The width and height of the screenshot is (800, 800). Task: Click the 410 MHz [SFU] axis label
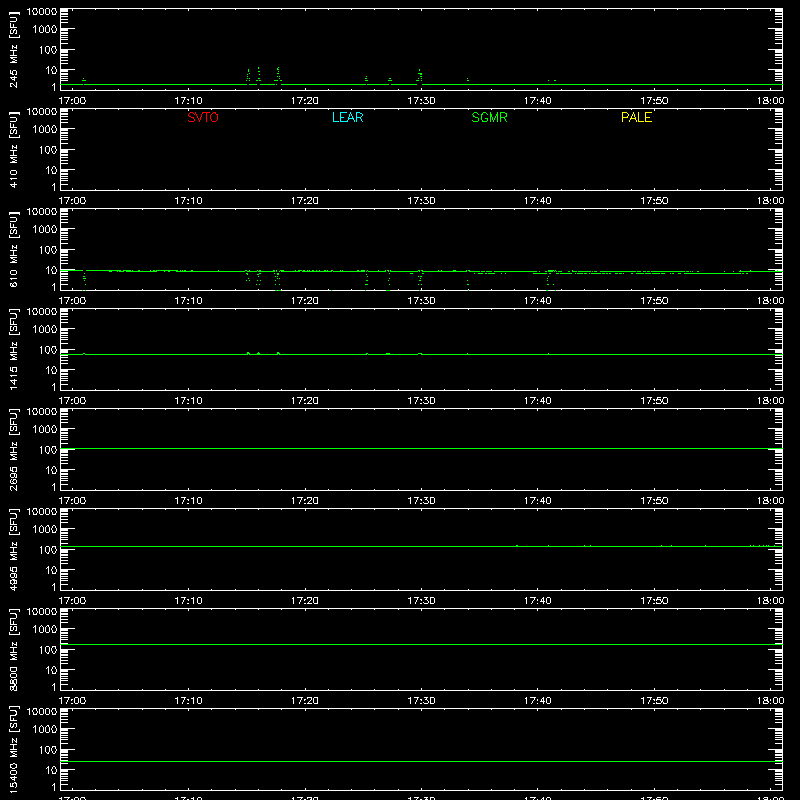point(14,151)
